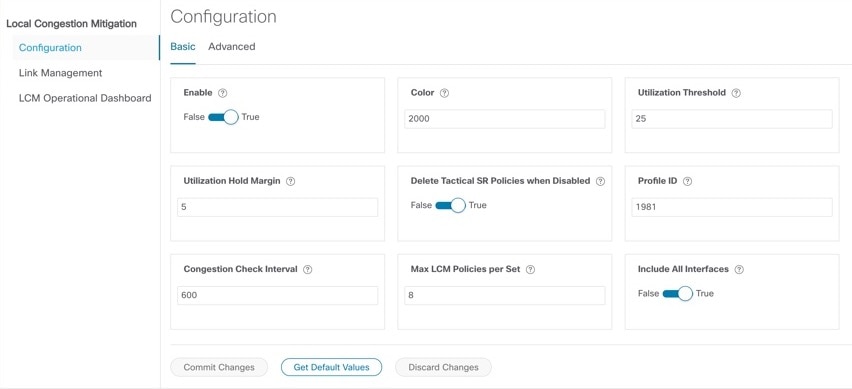Screen dimensions: 852x389
Task: Click the Local Congestion Mitigation heading
Action: click(x=71, y=24)
